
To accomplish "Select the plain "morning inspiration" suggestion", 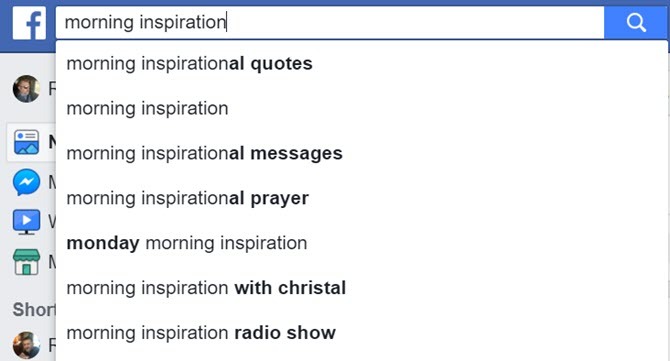I will pos(361,109).
